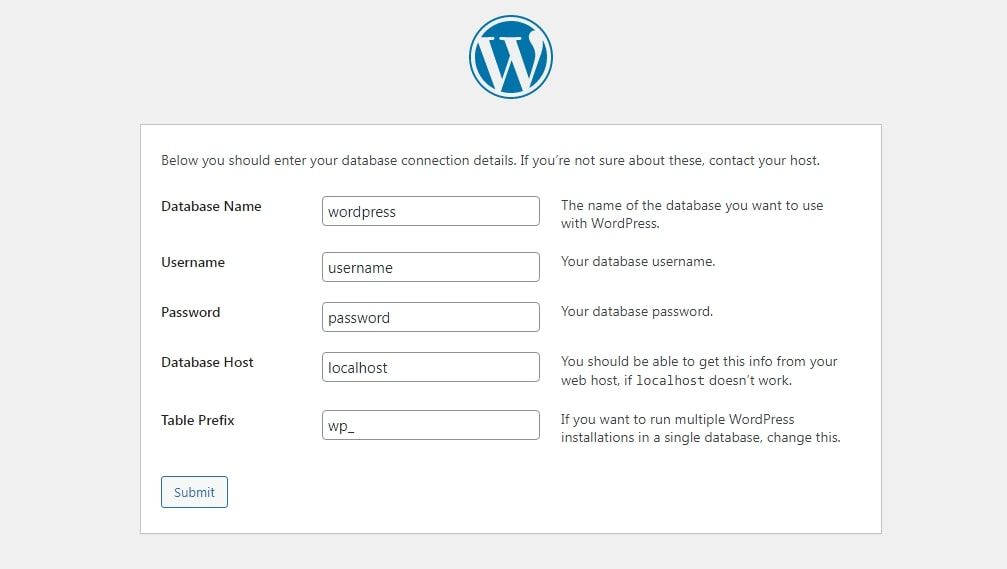Click the intro text about database connection details
Screen dimensions: 1007x569
pos(490,160)
